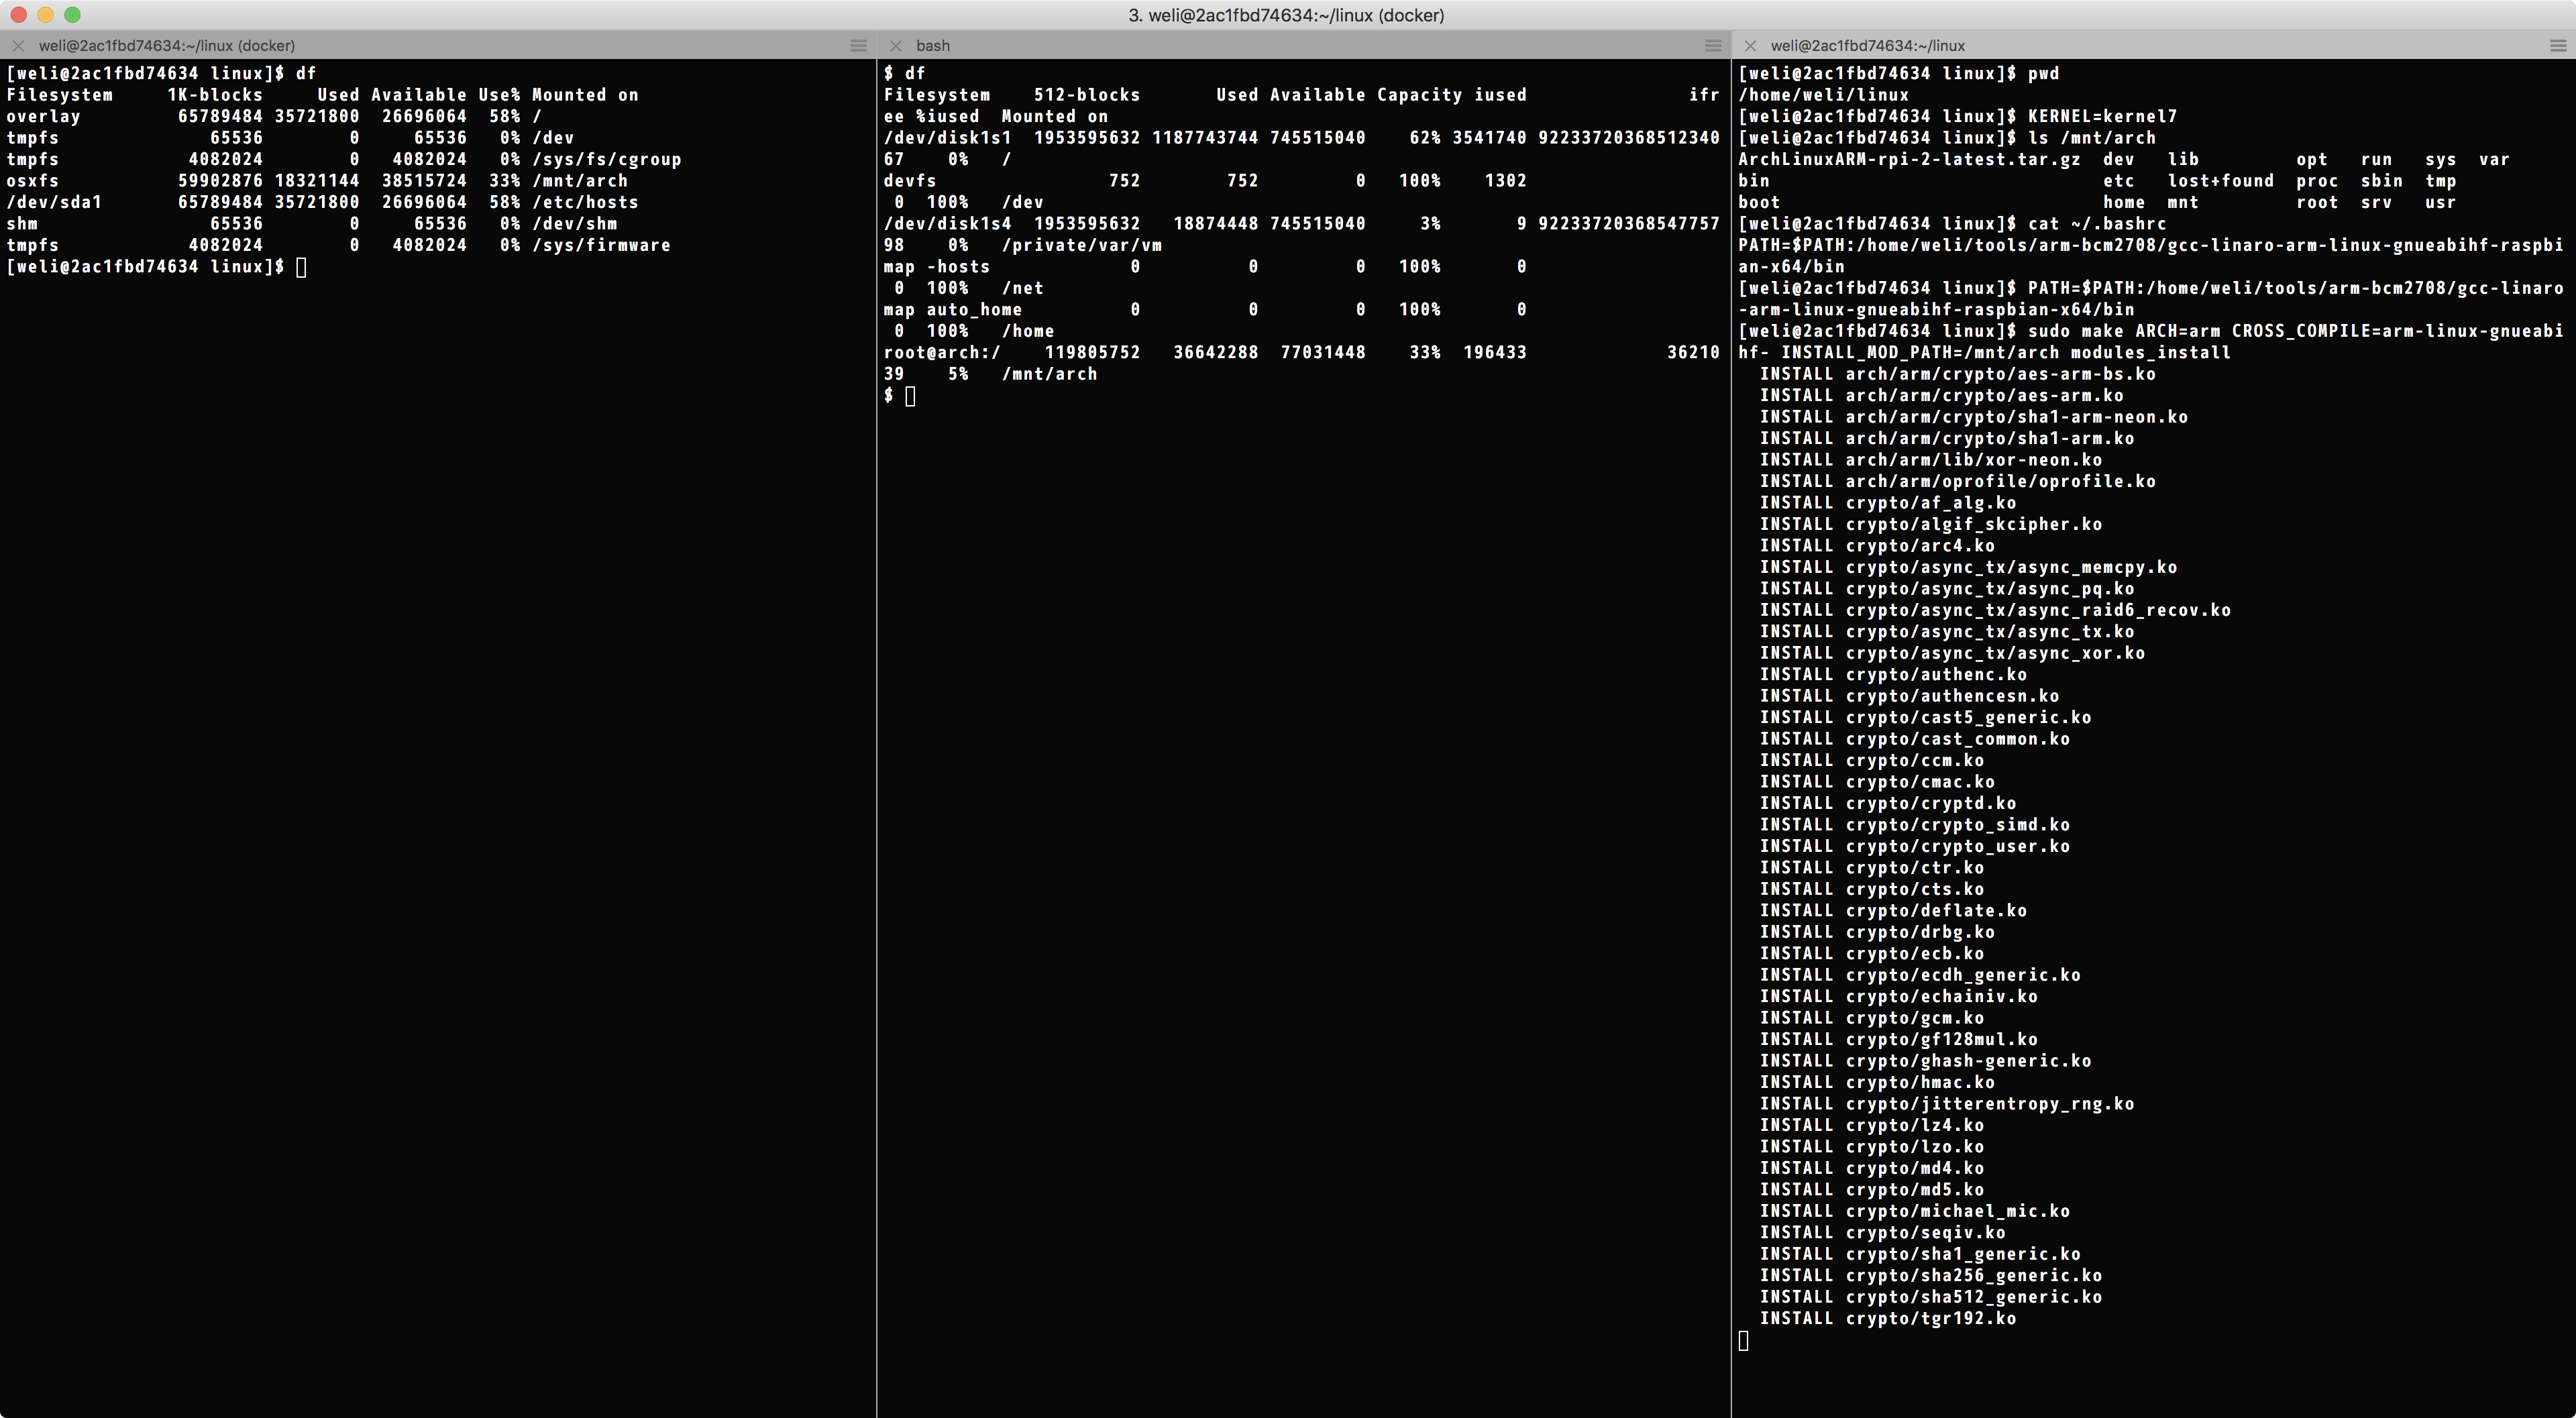Focus the bash pane via its title

click(932, 46)
